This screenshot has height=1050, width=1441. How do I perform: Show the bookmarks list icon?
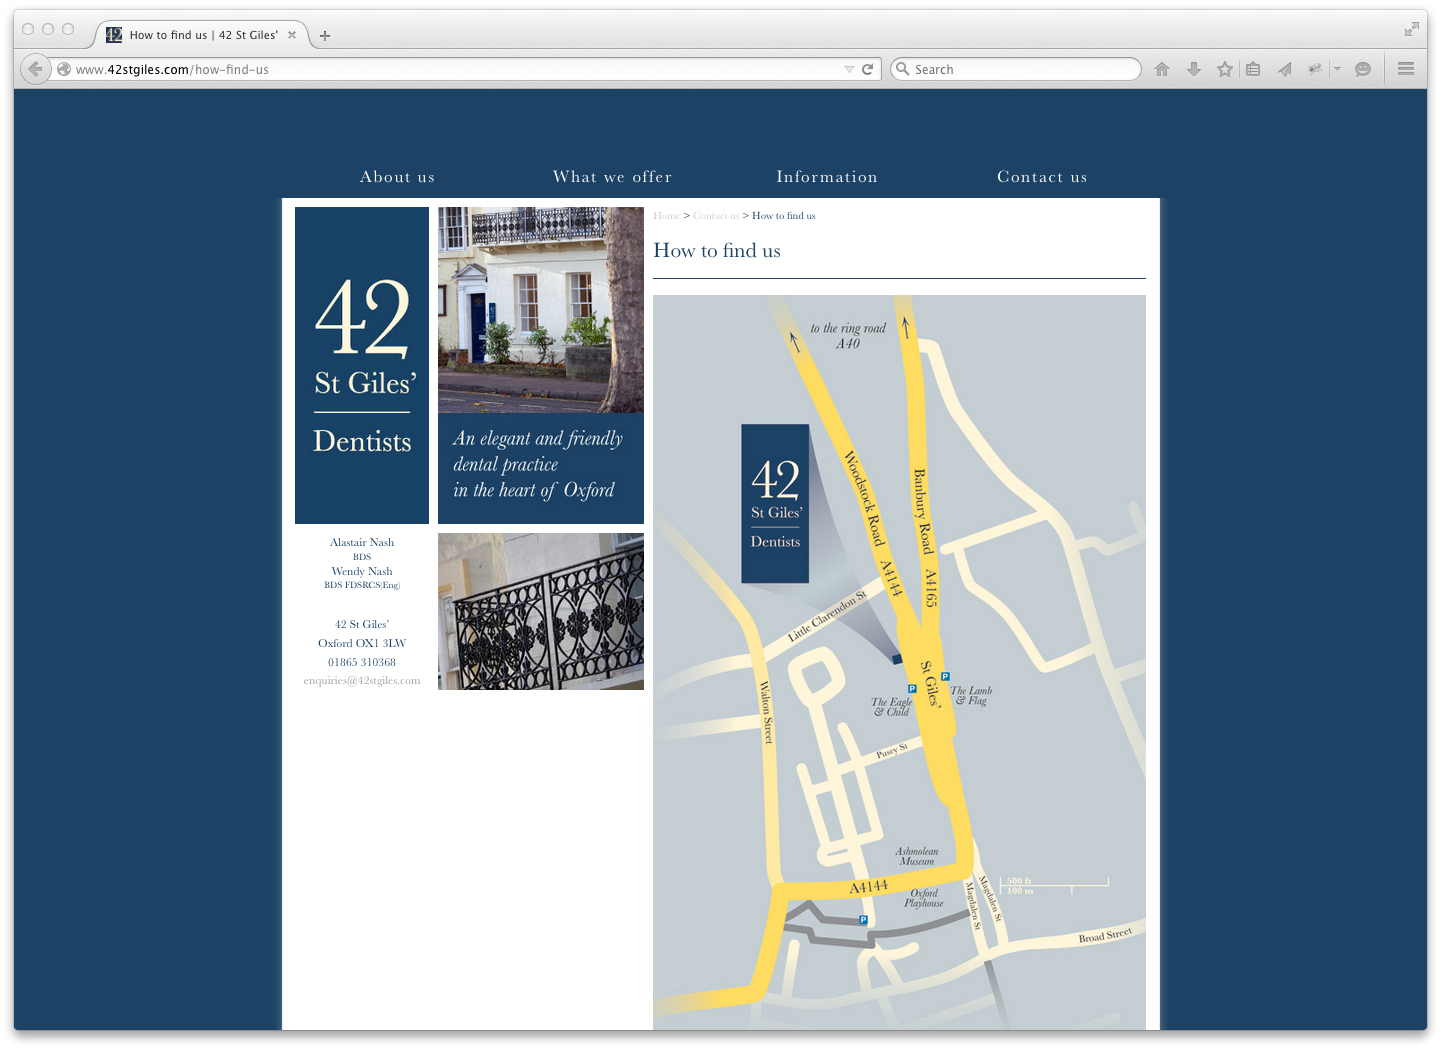tap(1253, 69)
